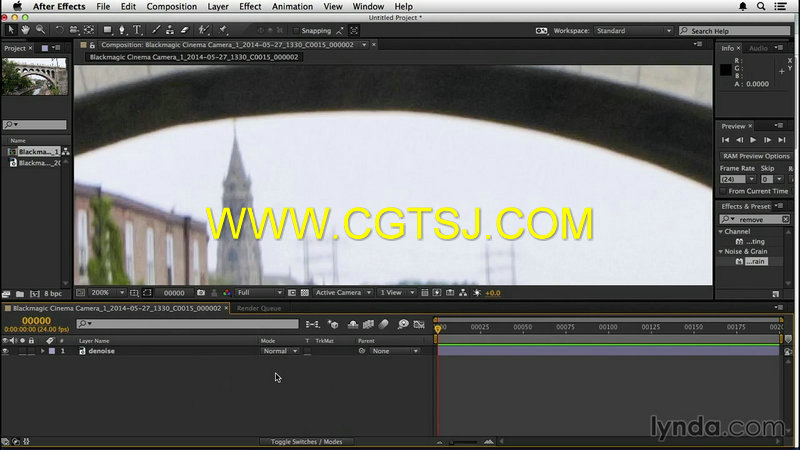Select the Rectangle shape tool
This screenshot has height=450, width=800.
(x=108, y=30)
